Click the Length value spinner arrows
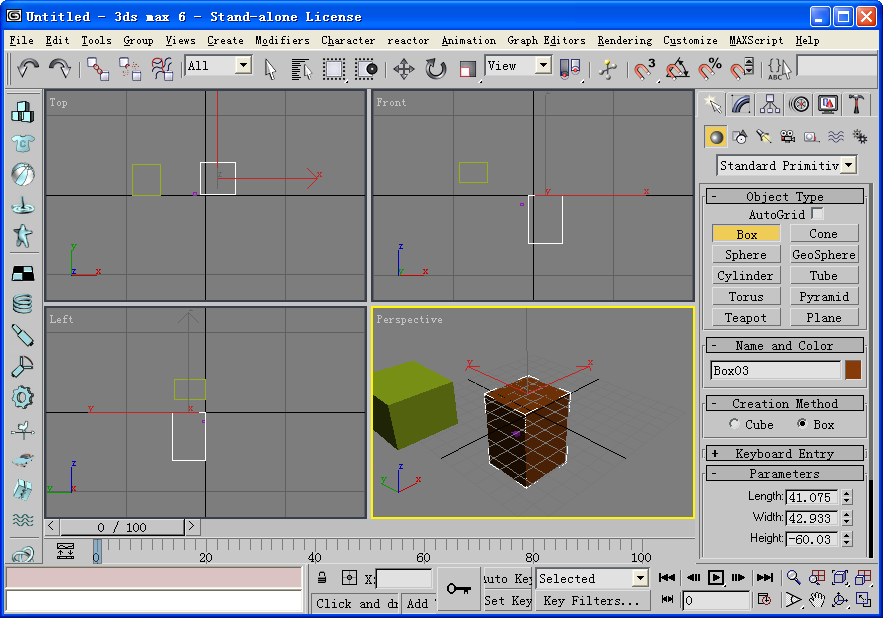This screenshot has height=618, width=883. tap(846, 497)
